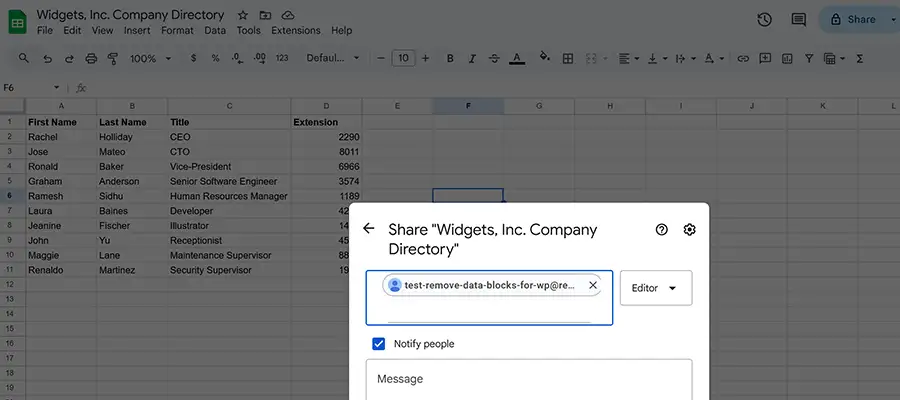900x400 pixels.
Task: Star the Widgets, Inc. Company Directory document
Action: (x=243, y=15)
